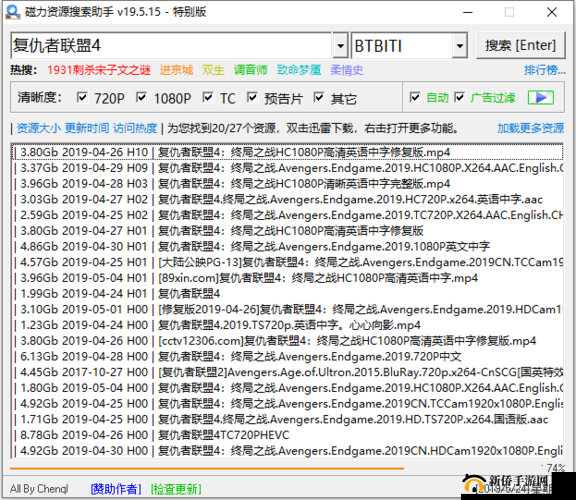This screenshot has height=500, width=576.
Task: Click hot search 1931刺杀宋子文之谜
Action: (x=99, y=70)
